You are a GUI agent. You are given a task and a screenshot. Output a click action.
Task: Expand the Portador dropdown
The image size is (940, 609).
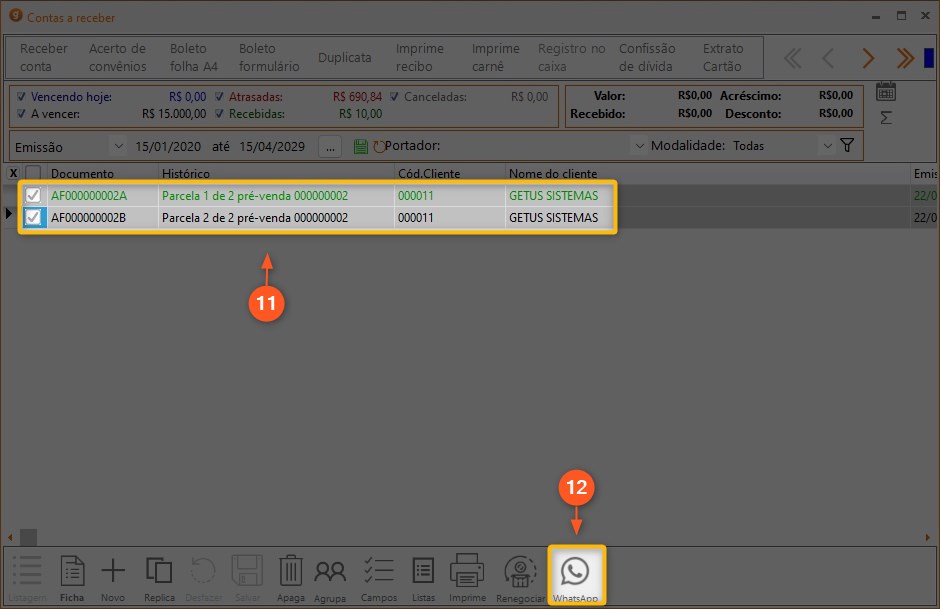click(639, 146)
